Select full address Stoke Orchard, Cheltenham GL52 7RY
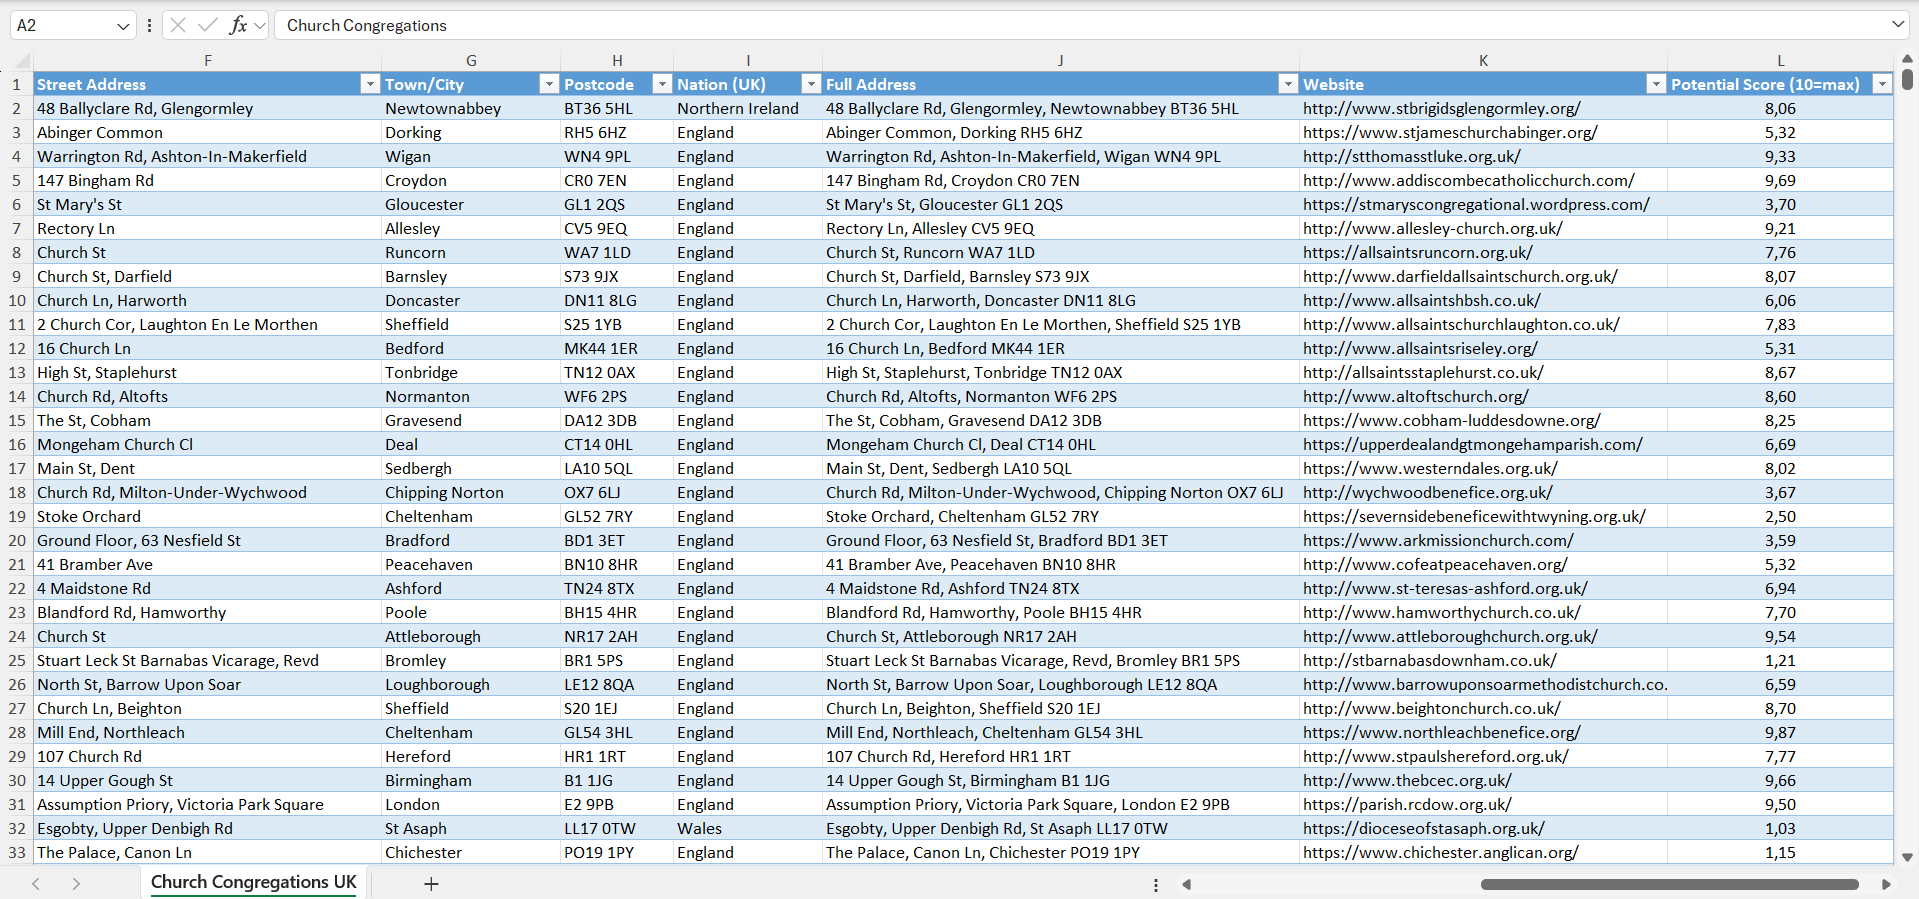This screenshot has height=899, width=1919. (1061, 517)
